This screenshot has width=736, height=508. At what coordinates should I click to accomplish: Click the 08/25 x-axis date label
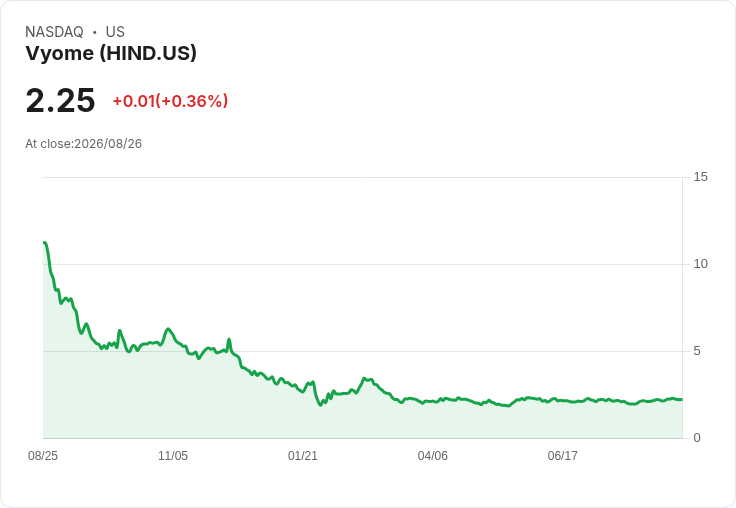point(43,456)
